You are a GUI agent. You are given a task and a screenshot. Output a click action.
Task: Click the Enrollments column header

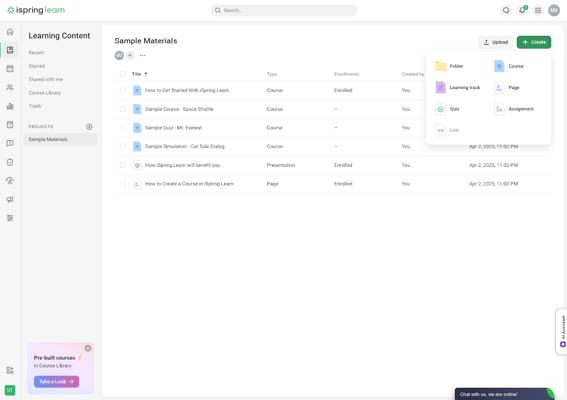coord(346,74)
